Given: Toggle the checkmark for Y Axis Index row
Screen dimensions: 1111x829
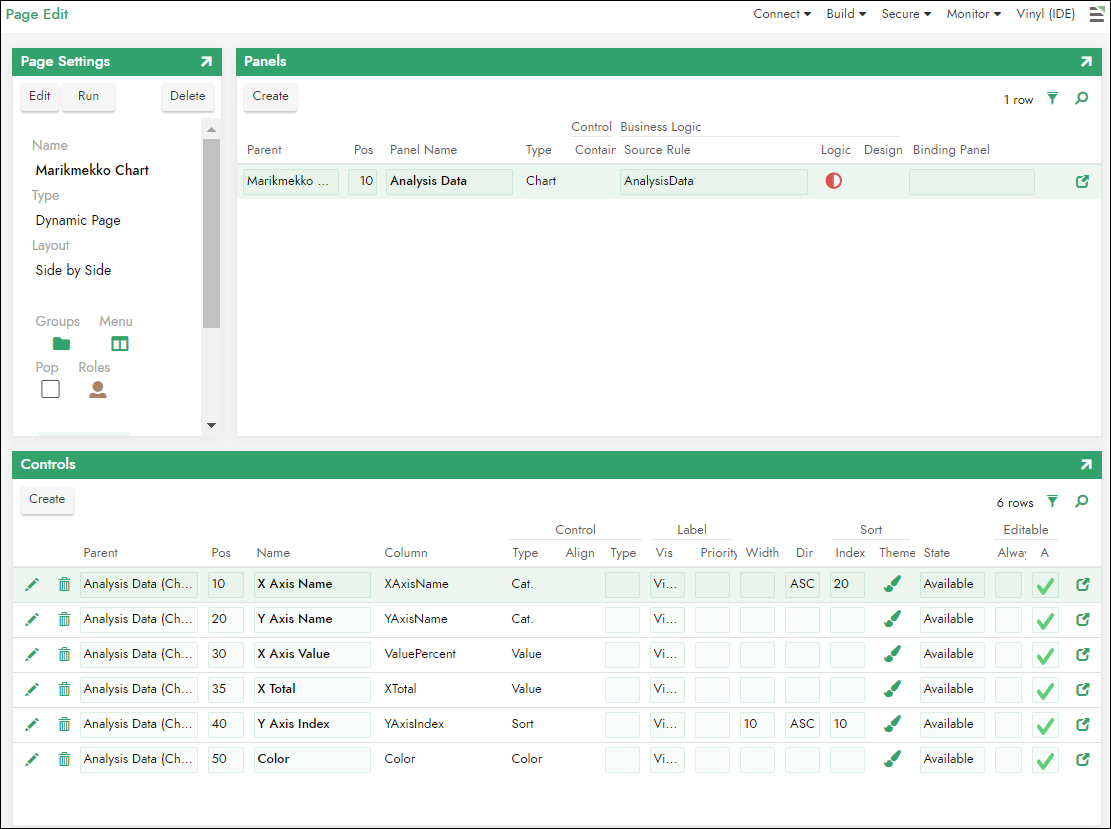Looking at the screenshot, I should [1045, 725].
